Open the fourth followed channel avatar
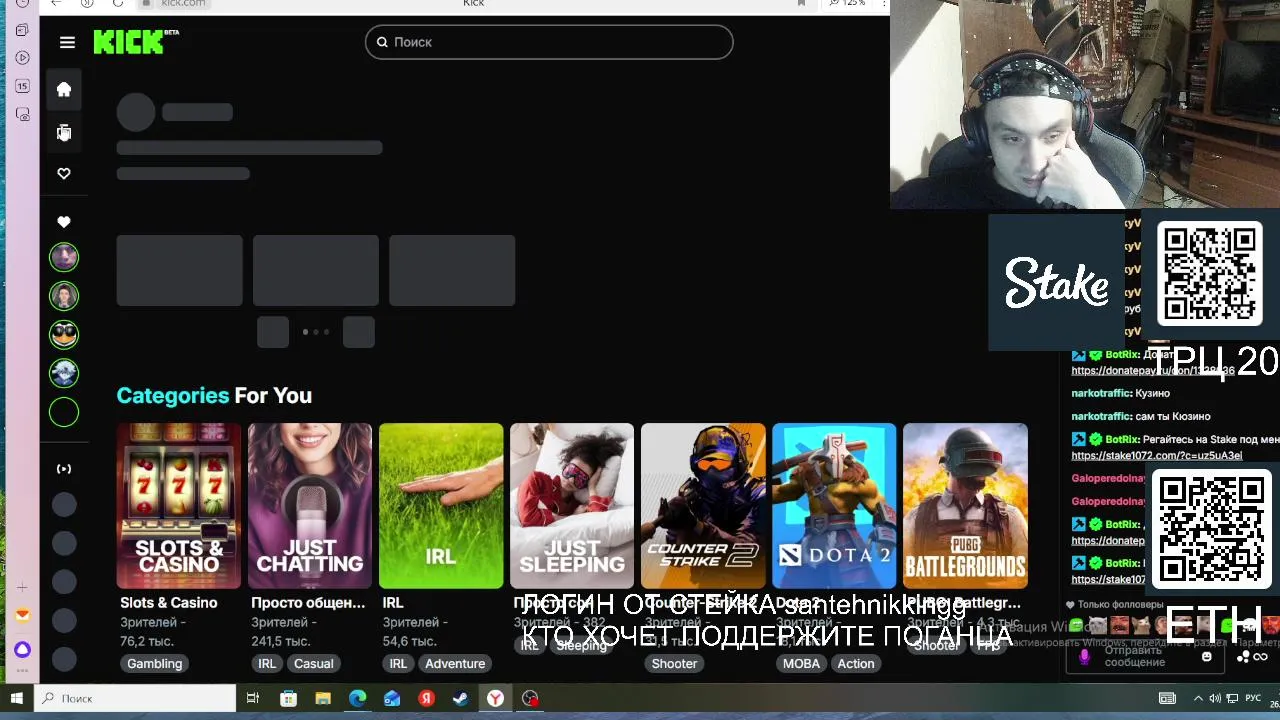 coord(64,373)
